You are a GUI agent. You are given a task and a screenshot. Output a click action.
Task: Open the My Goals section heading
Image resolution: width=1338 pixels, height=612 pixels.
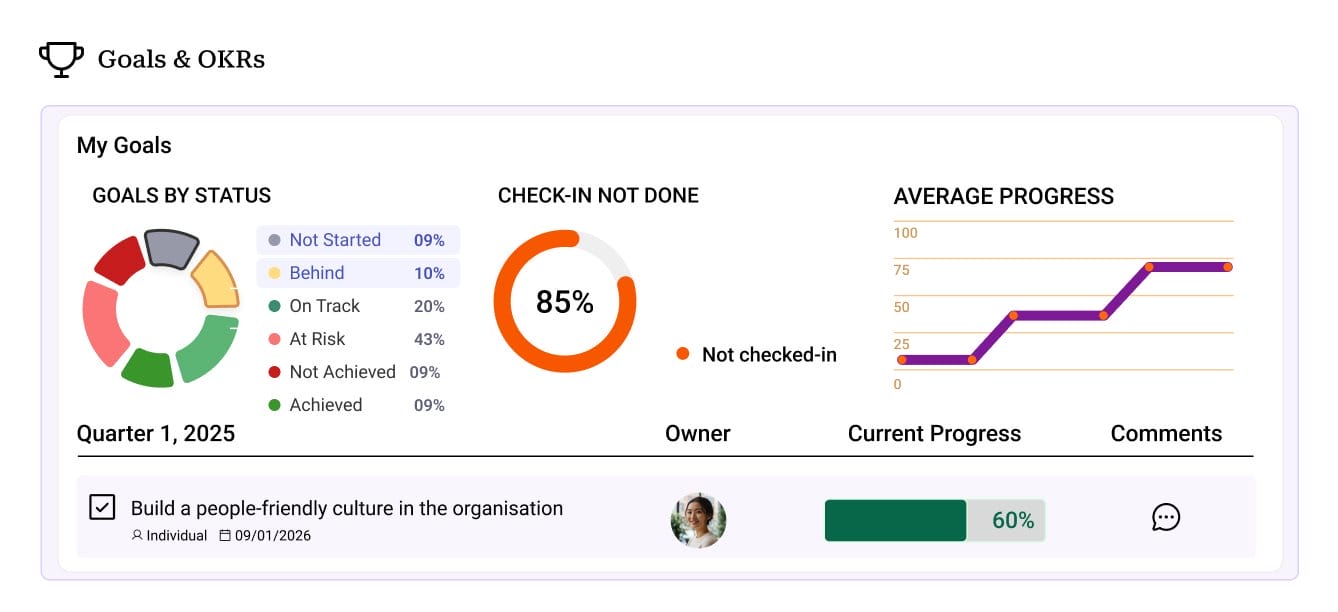point(124,145)
